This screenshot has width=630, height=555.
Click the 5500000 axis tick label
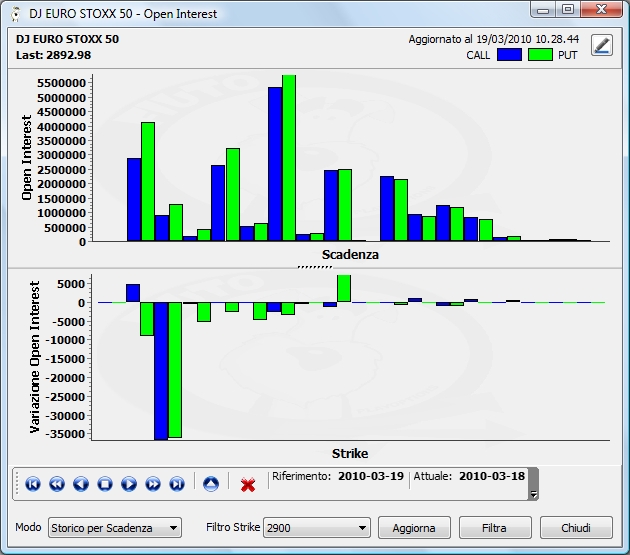click(x=61, y=83)
